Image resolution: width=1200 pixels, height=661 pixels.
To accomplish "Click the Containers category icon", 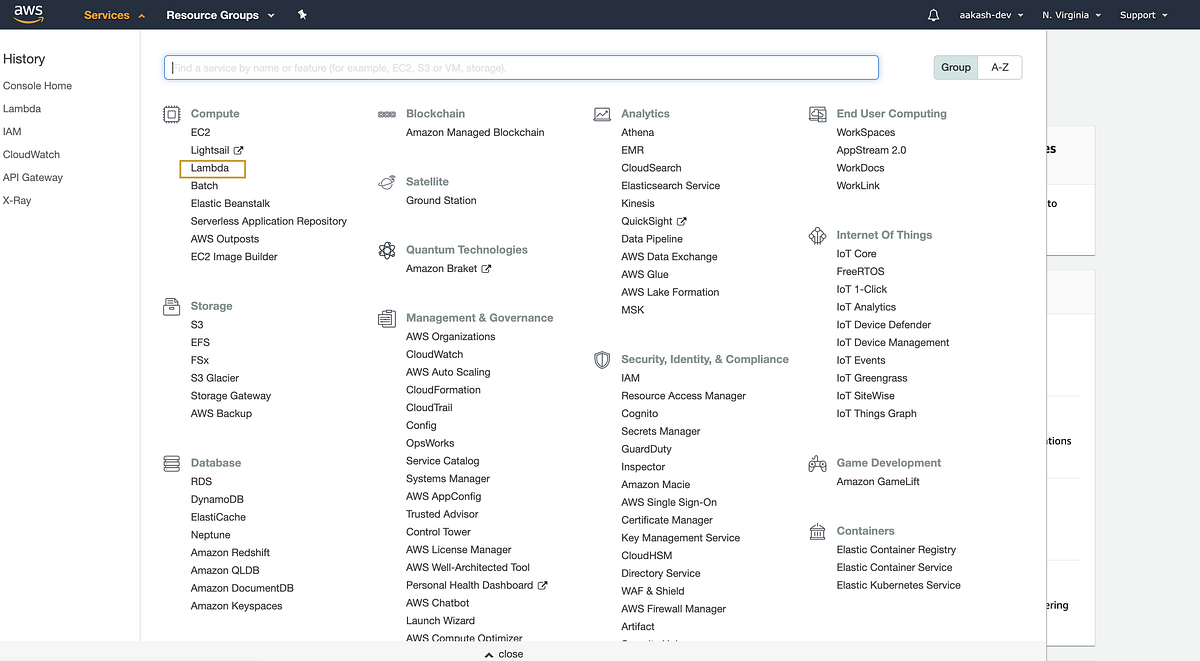I will click(x=817, y=531).
